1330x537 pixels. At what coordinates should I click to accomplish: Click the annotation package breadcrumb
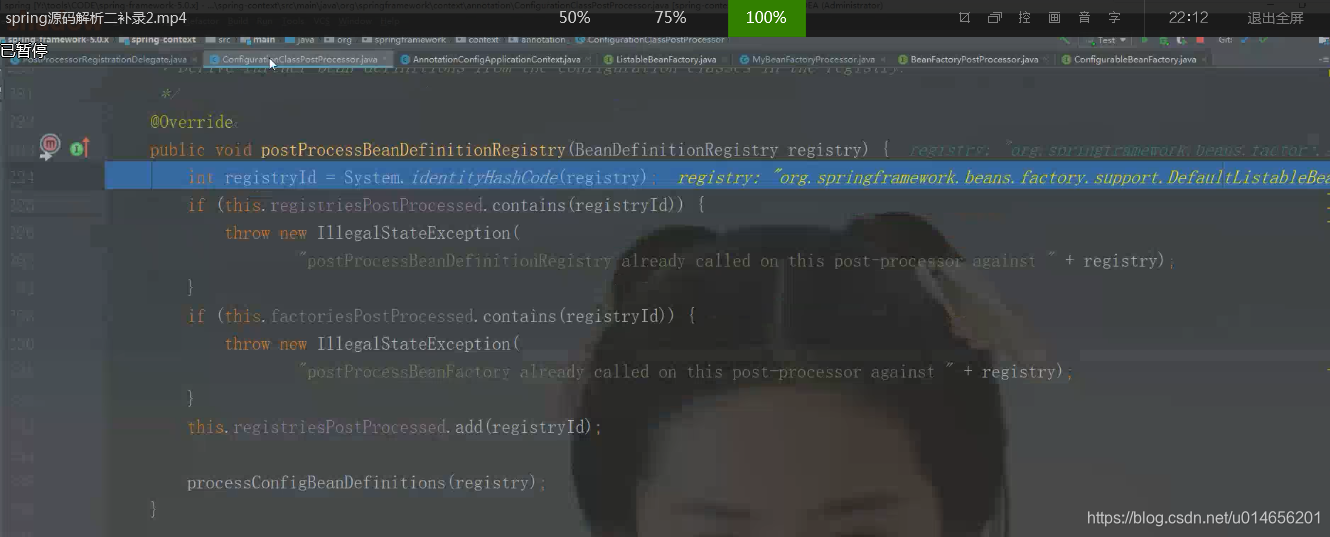point(538,40)
